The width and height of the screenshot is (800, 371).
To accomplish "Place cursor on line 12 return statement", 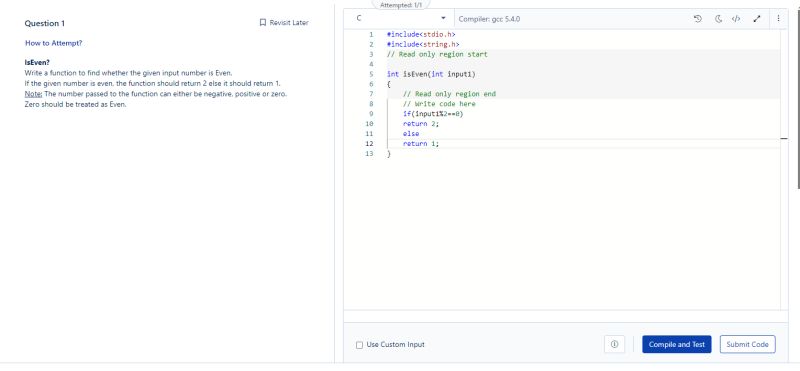I will 421,144.
